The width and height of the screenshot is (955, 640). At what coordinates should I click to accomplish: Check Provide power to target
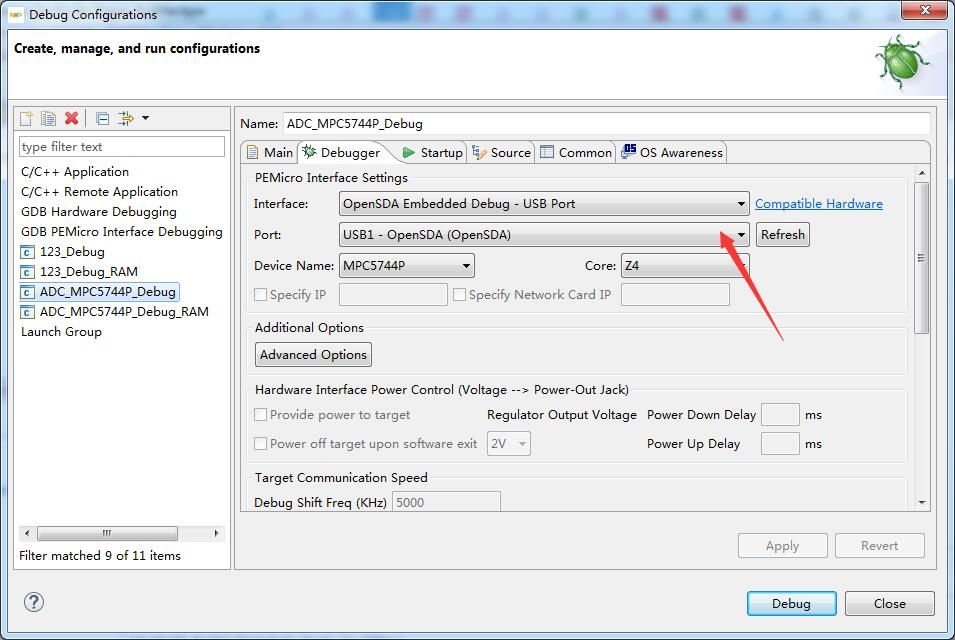pyautogui.click(x=260, y=415)
